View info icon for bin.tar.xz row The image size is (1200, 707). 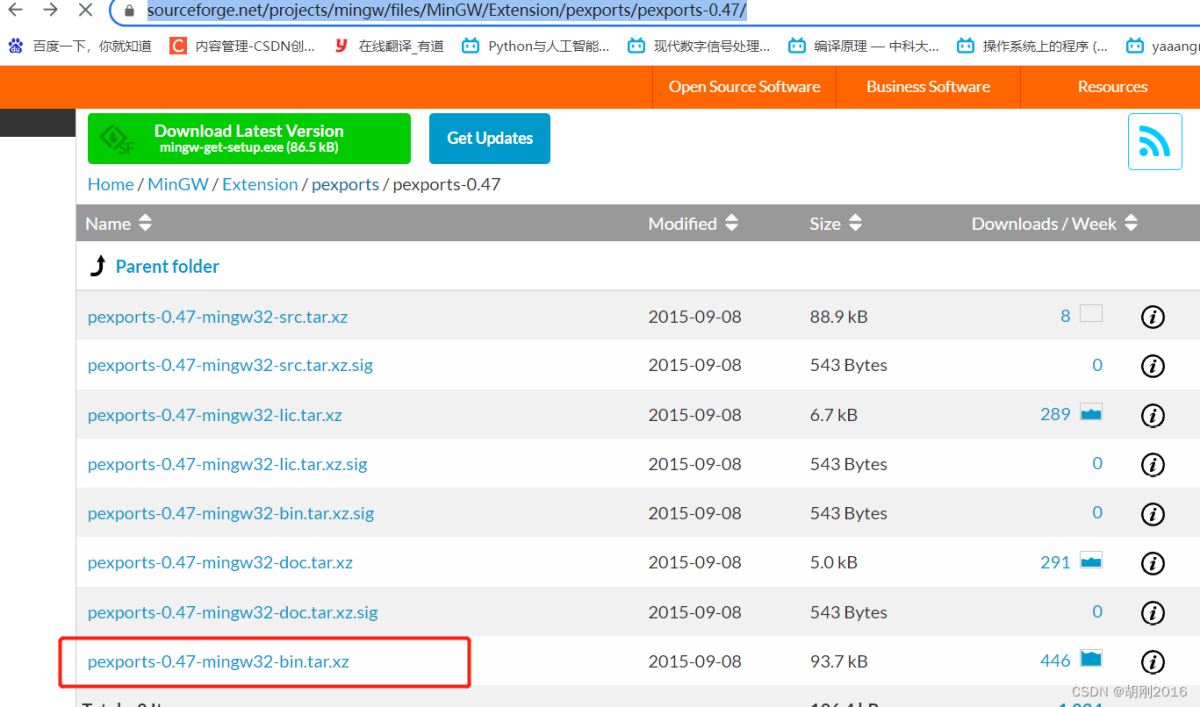click(1152, 662)
